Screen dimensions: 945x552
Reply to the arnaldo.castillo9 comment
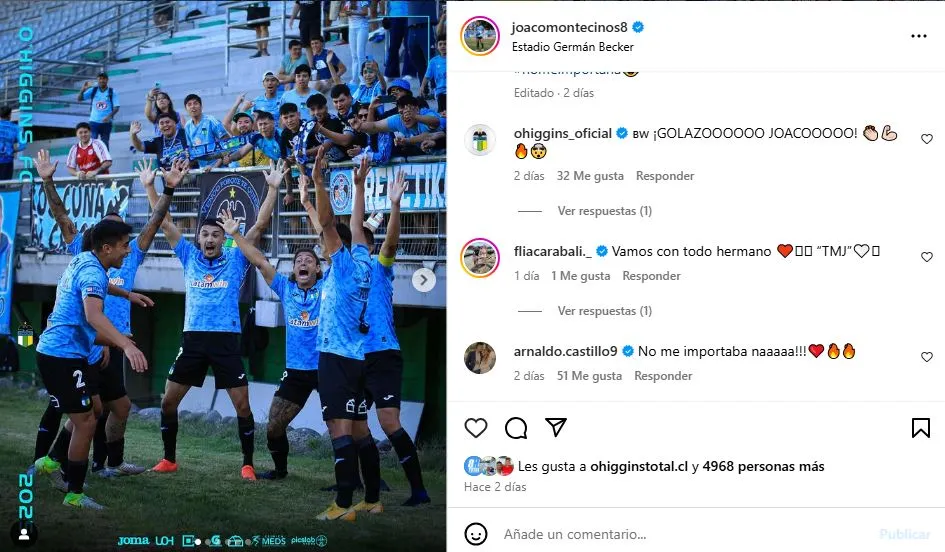[x=663, y=376]
